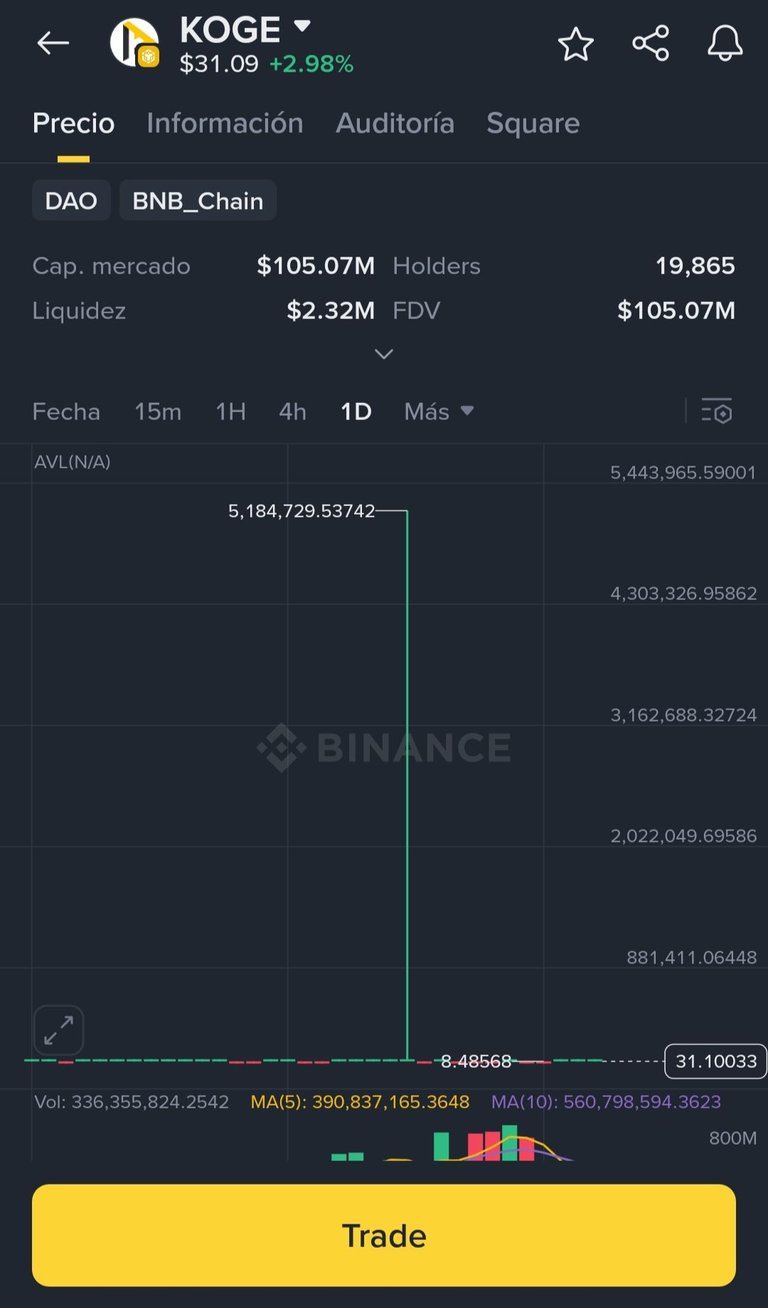Tap the yellow Trade button

(x=384, y=1235)
